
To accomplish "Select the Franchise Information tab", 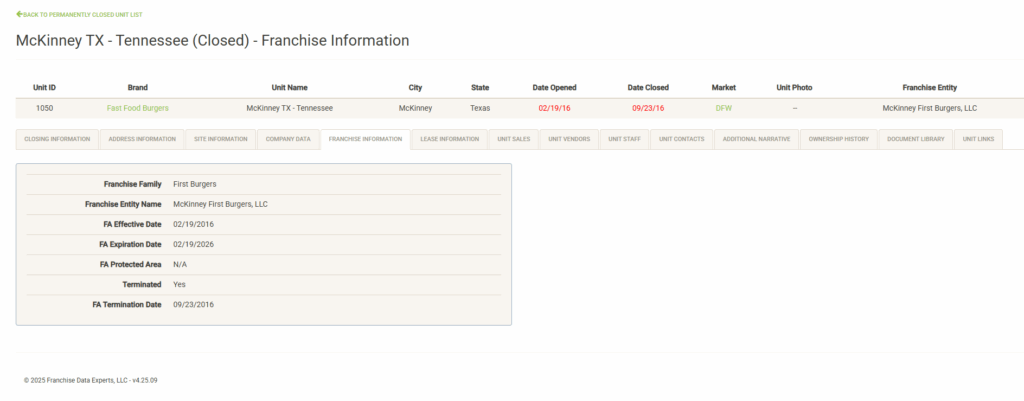I will coord(365,139).
